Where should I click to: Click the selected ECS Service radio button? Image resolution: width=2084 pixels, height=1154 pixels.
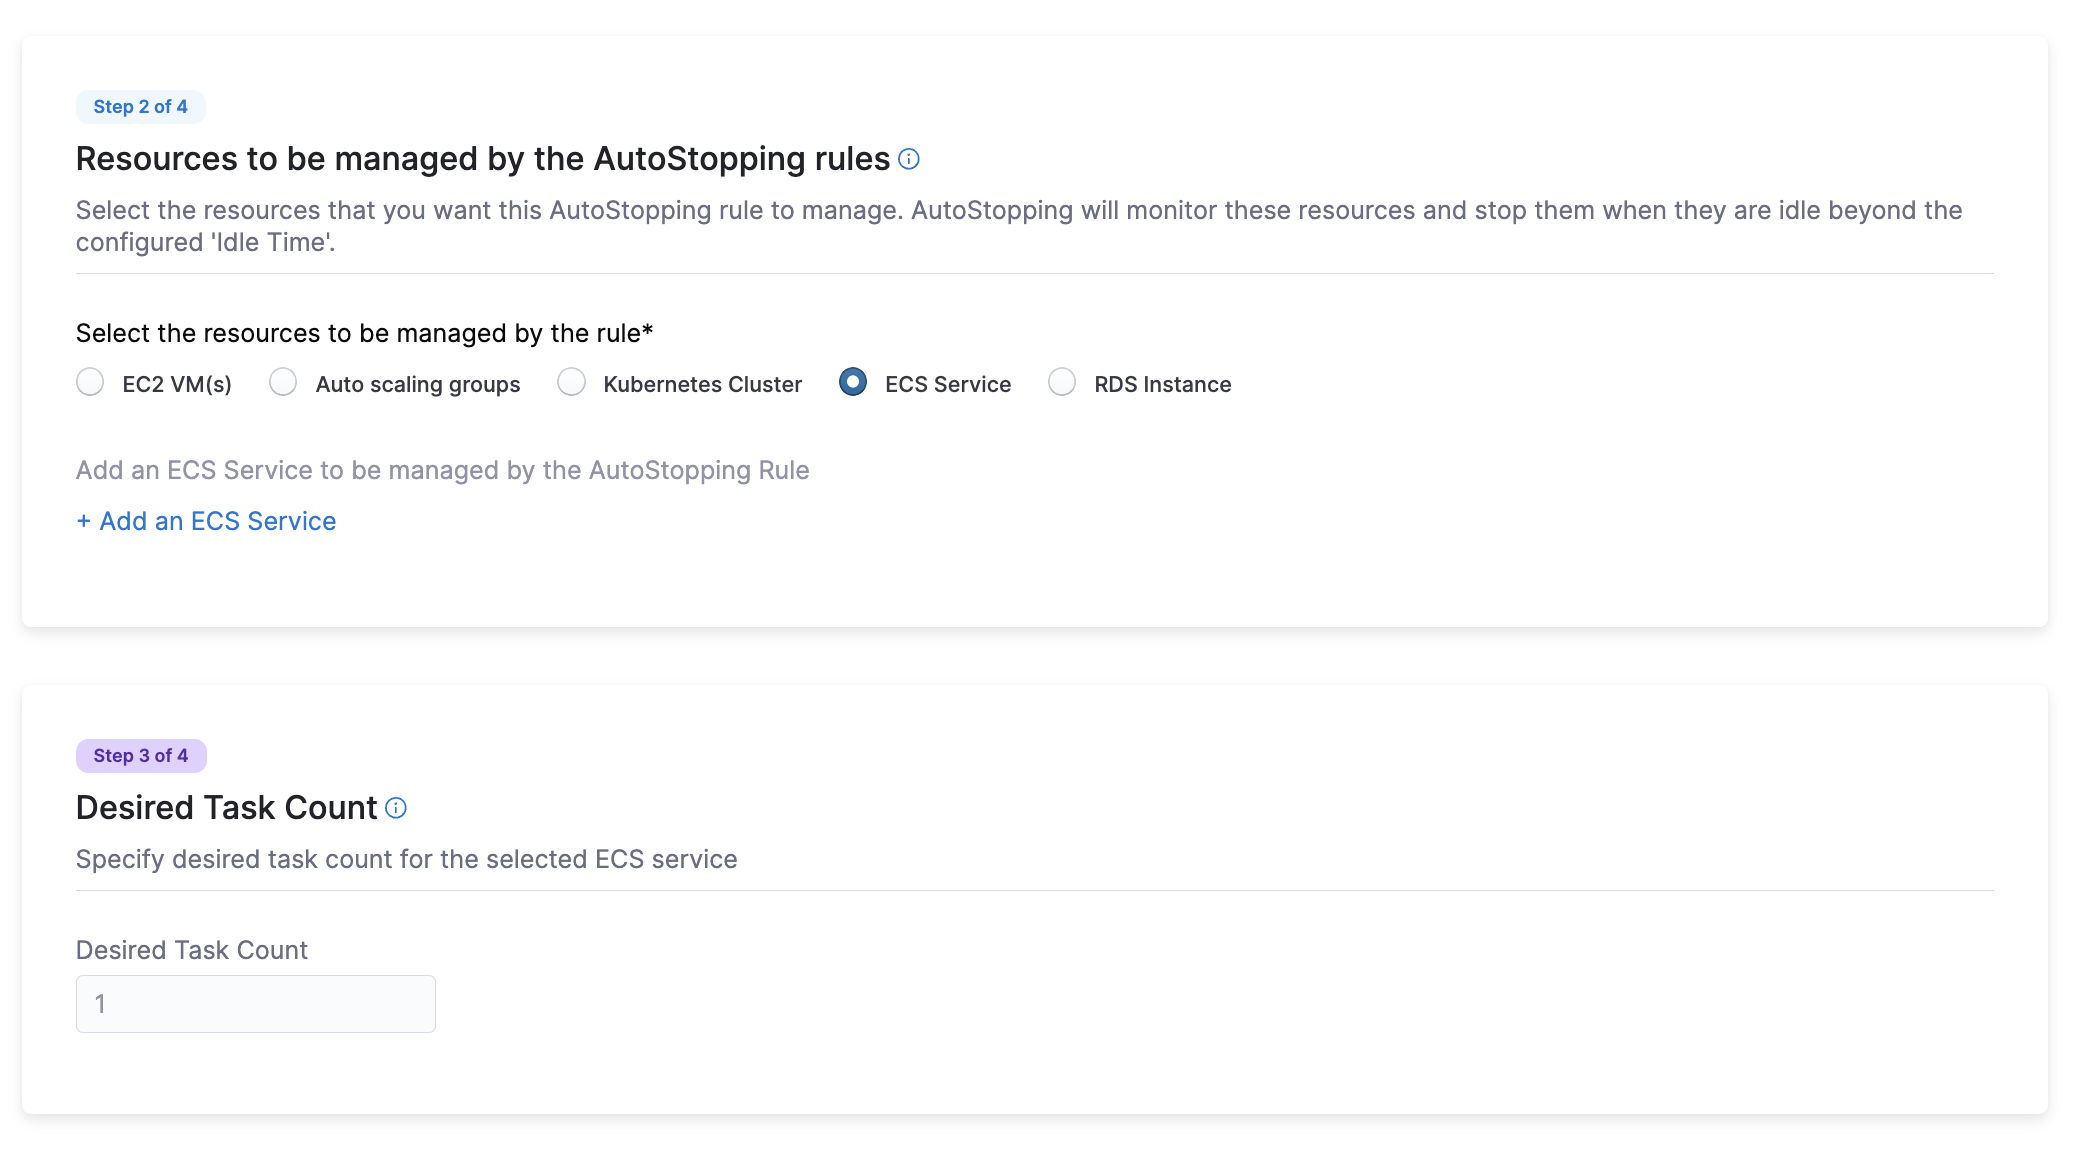coord(853,382)
